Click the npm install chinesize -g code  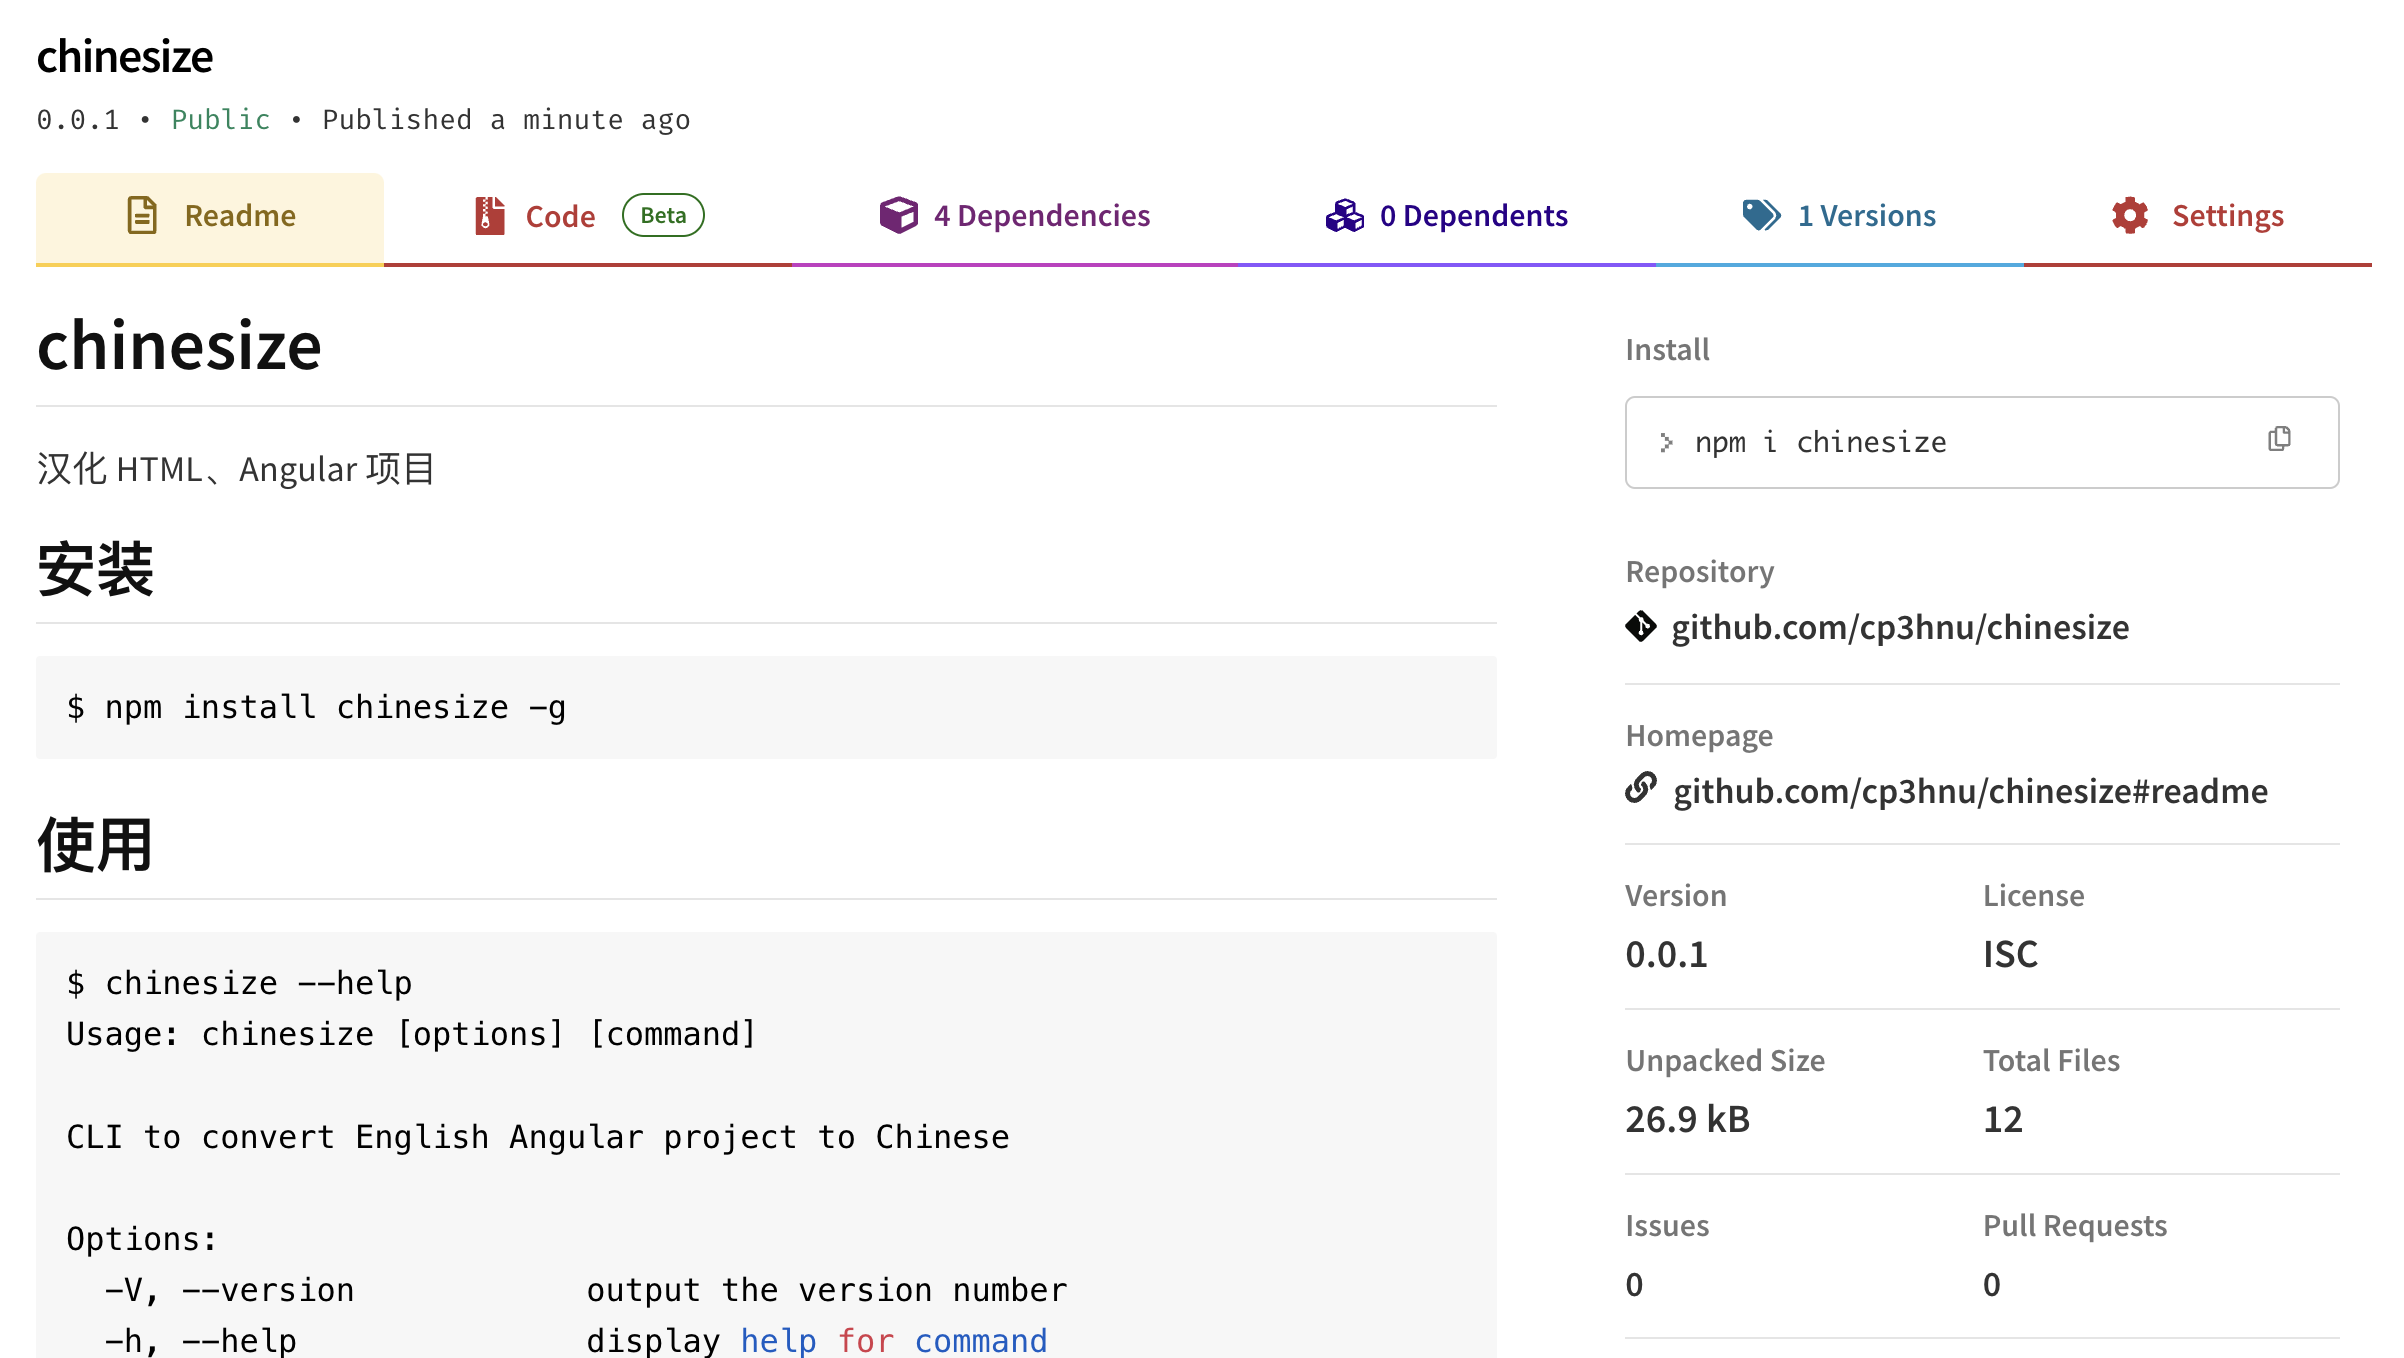[x=316, y=707]
